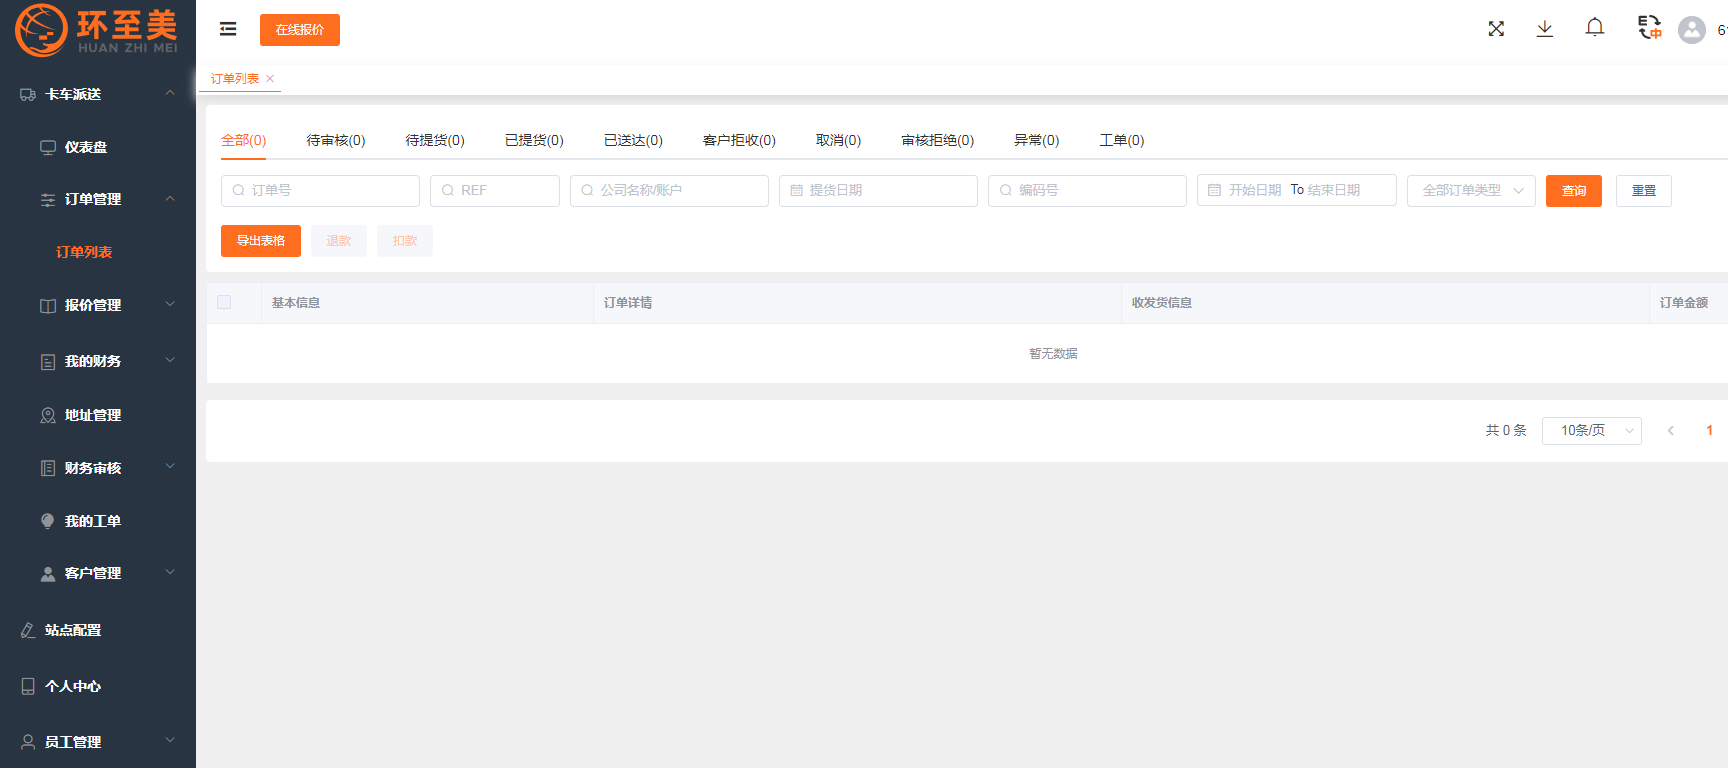Click the 查询 search button

(1573, 190)
